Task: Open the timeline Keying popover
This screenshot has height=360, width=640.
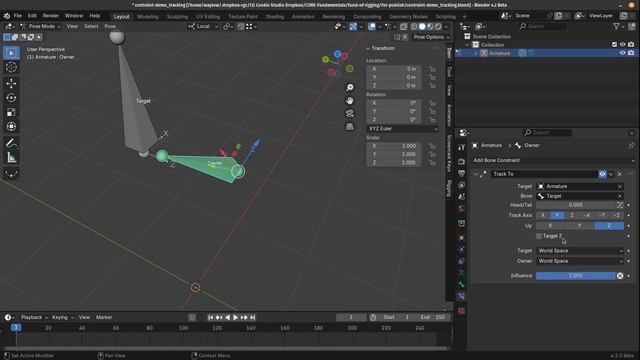Action: [x=62, y=317]
